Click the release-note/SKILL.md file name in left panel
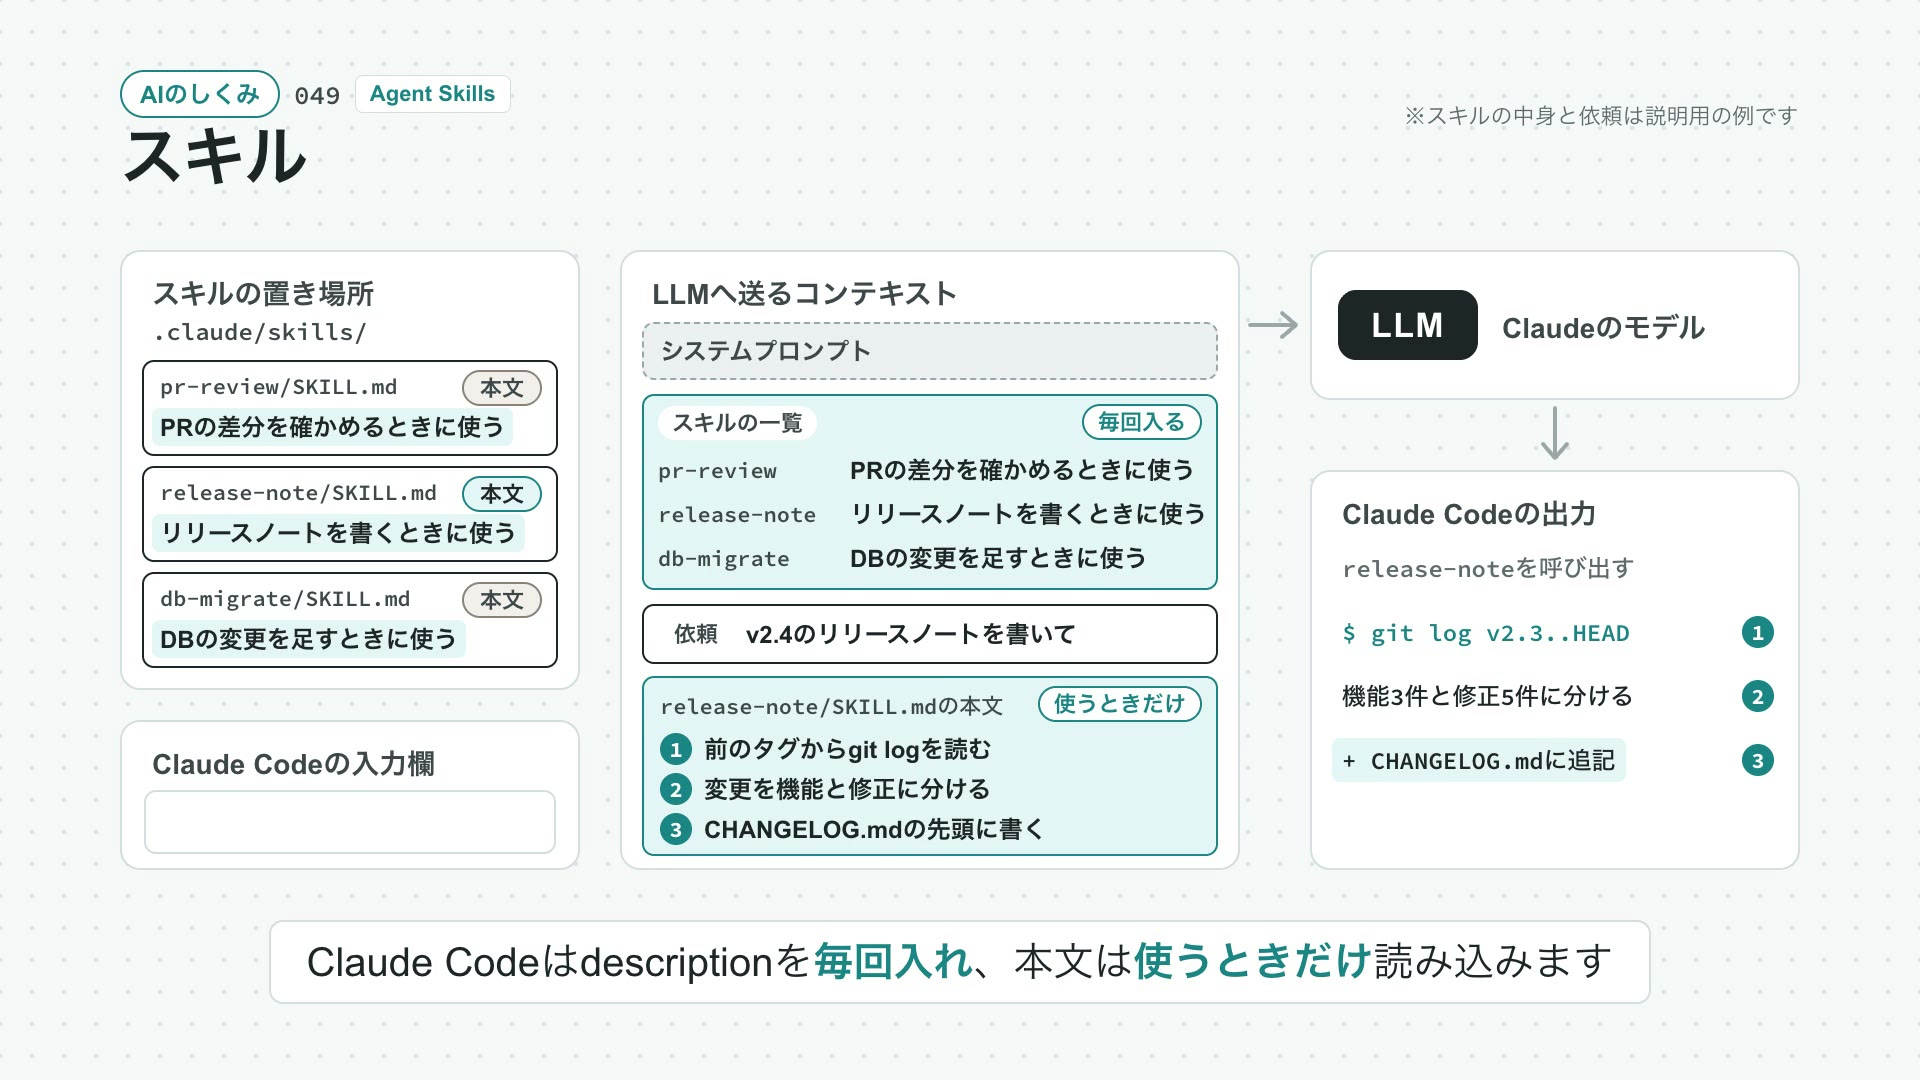The width and height of the screenshot is (1920, 1080). [x=298, y=493]
